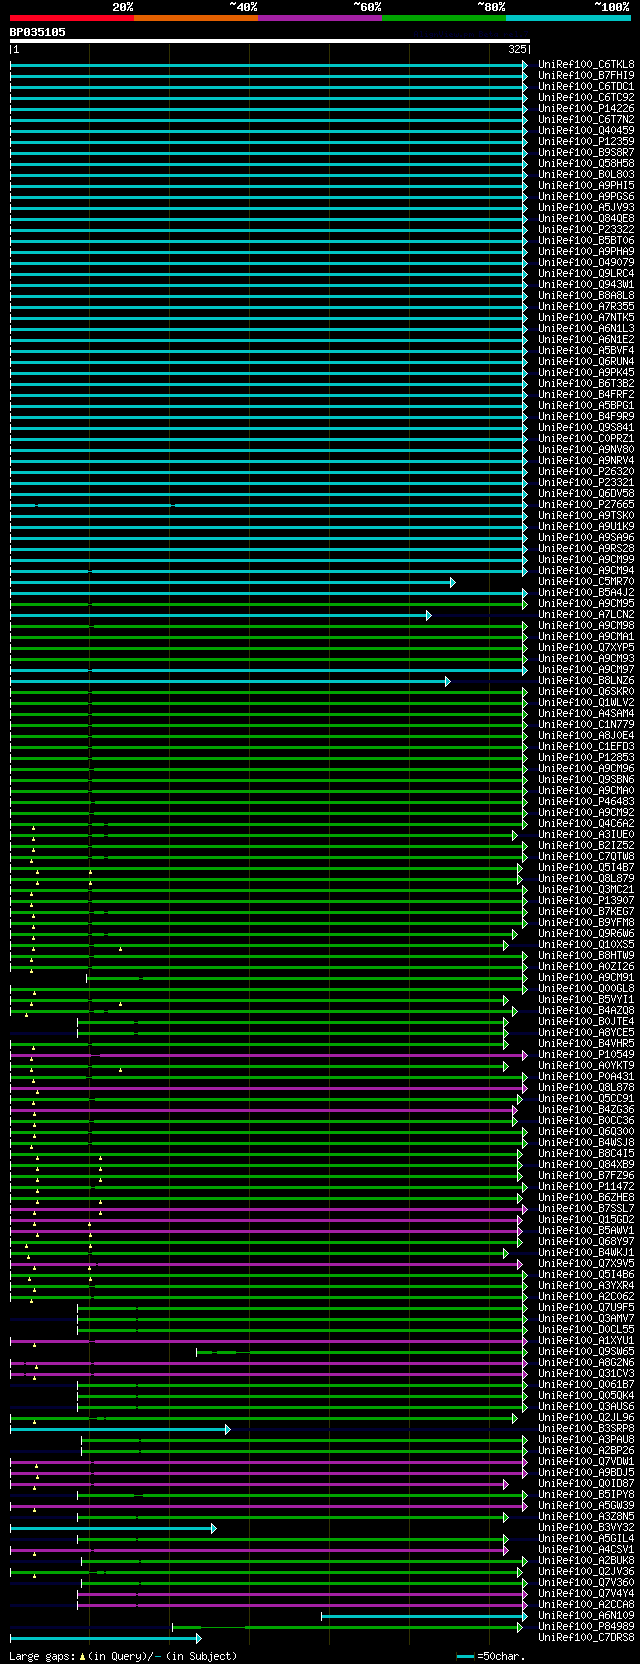Select label UniRef100_Q9S841
This screenshot has width=640, height=1664.
[x=586, y=427]
